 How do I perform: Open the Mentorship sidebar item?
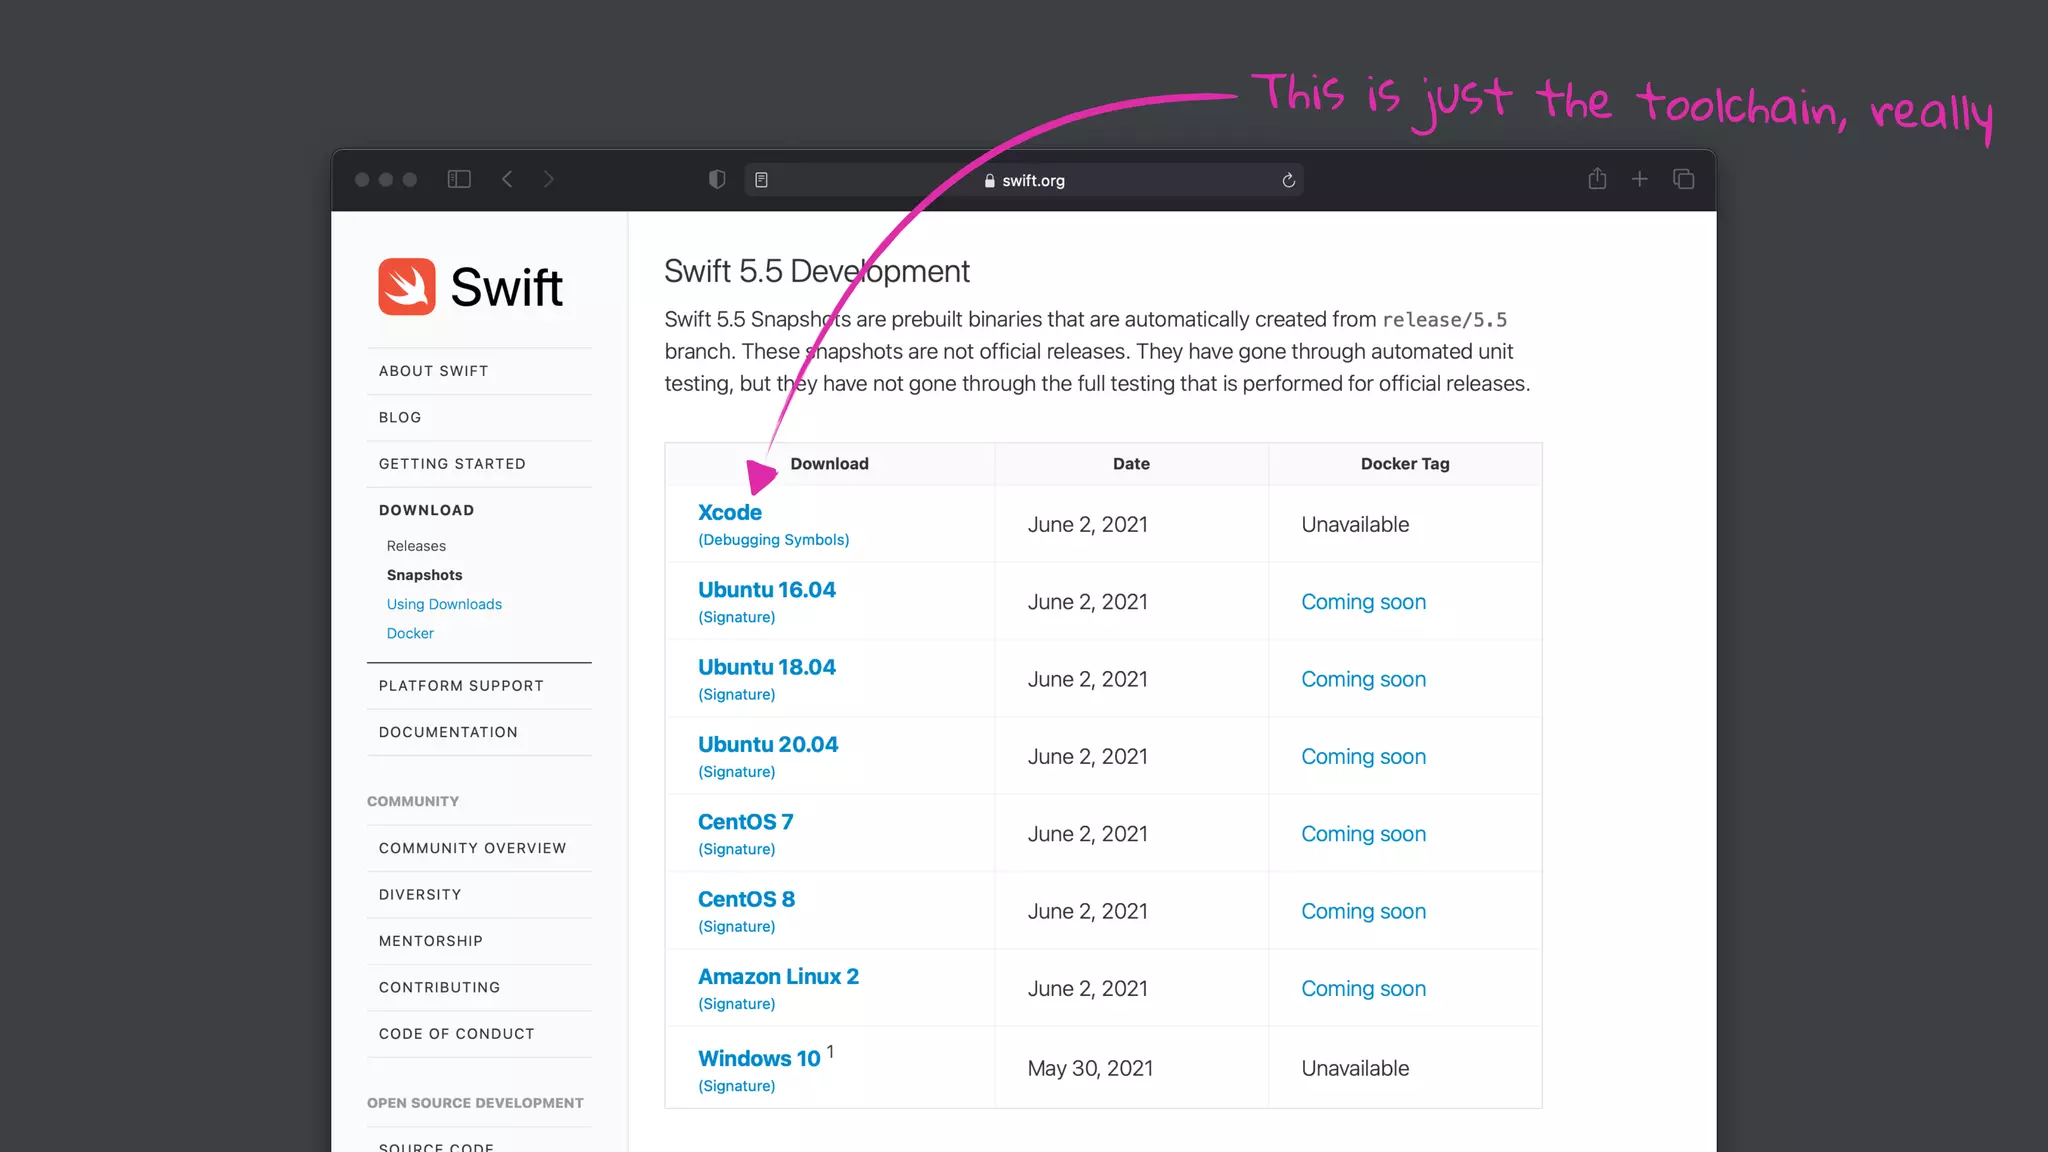(430, 941)
